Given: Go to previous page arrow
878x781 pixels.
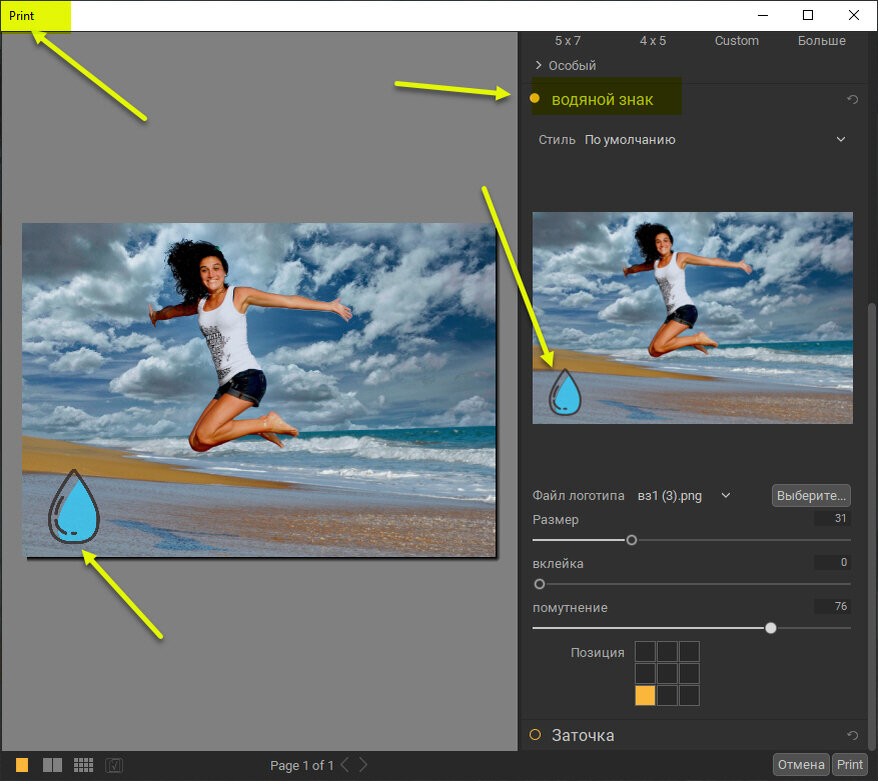Looking at the screenshot, I should [345, 765].
